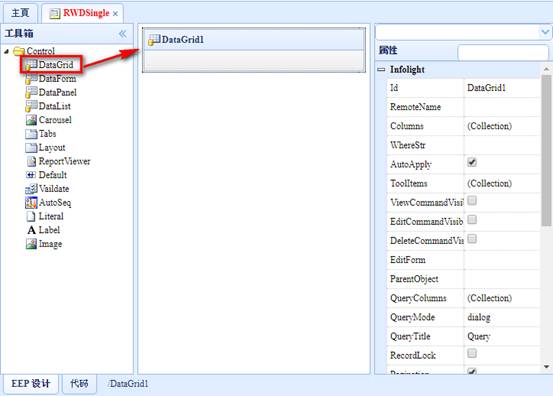Select the Label control icon

pyautogui.click(x=31, y=230)
